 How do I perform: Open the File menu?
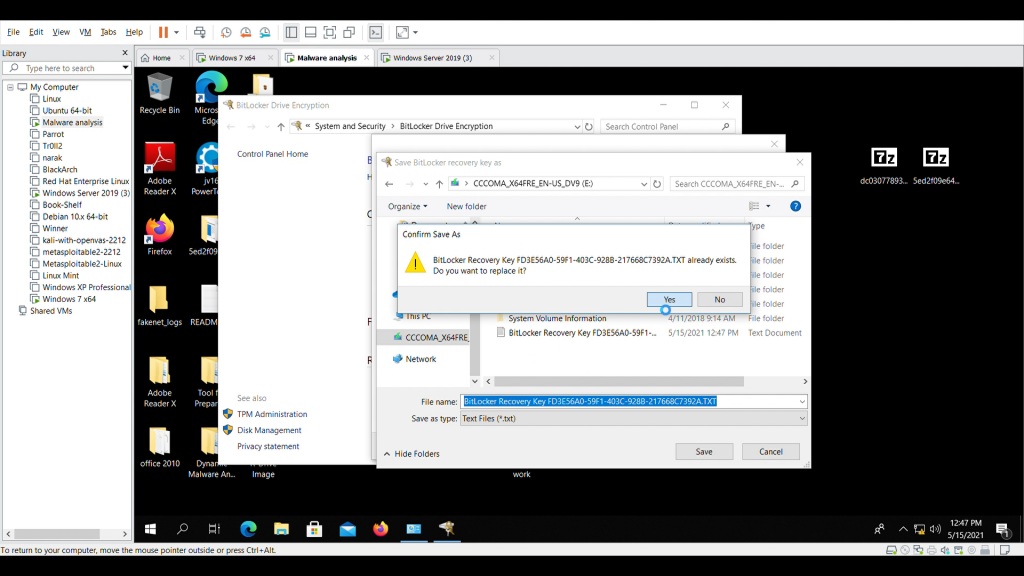coord(13,32)
